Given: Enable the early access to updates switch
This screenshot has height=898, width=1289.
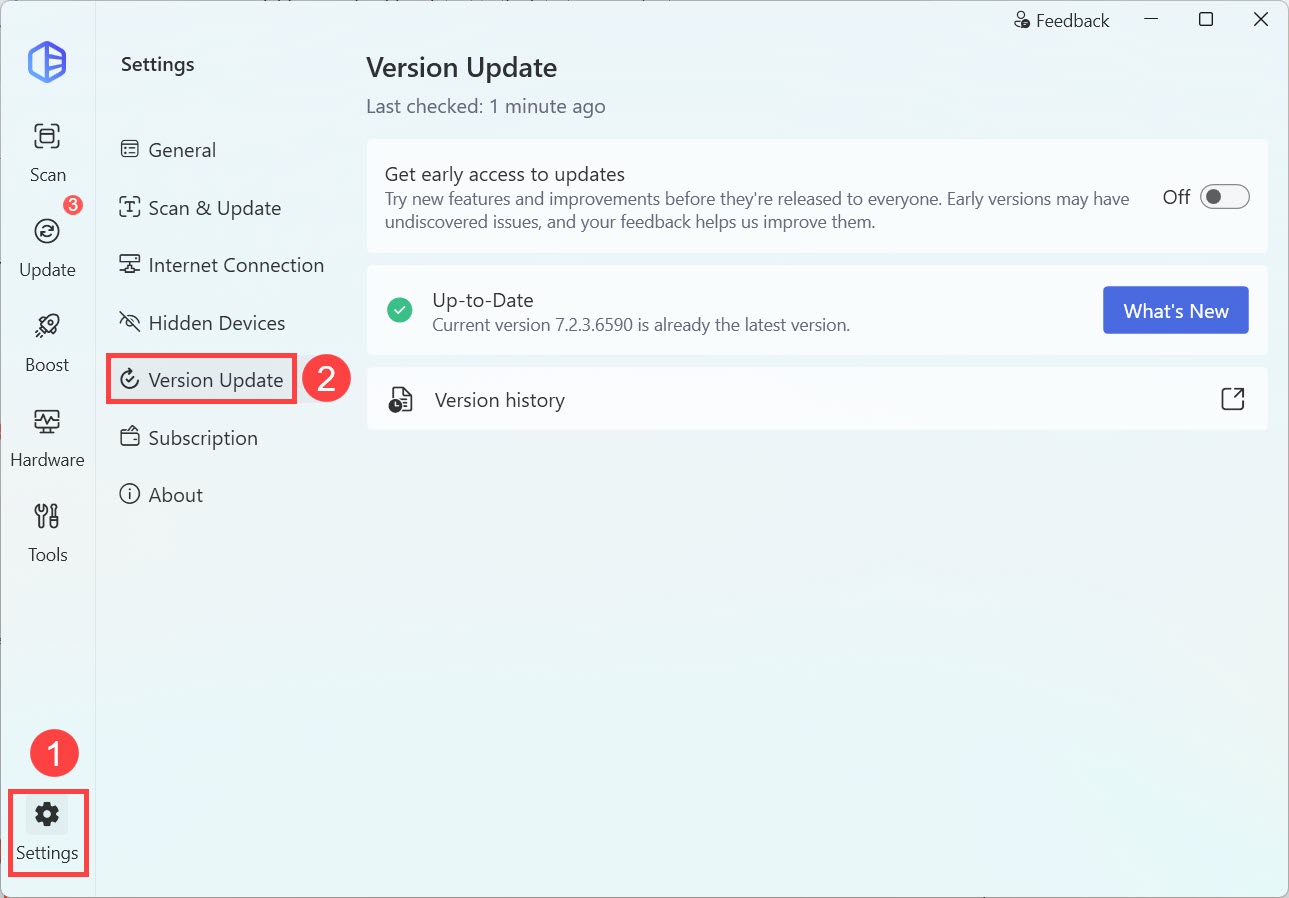Looking at the screenshot, I should pyautogui.click(x=1225, y=197).
